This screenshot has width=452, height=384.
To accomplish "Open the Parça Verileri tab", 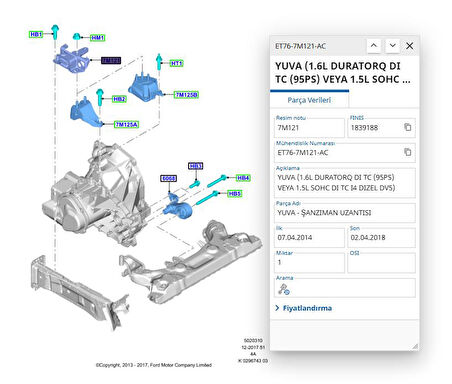I will click(309, 100).
